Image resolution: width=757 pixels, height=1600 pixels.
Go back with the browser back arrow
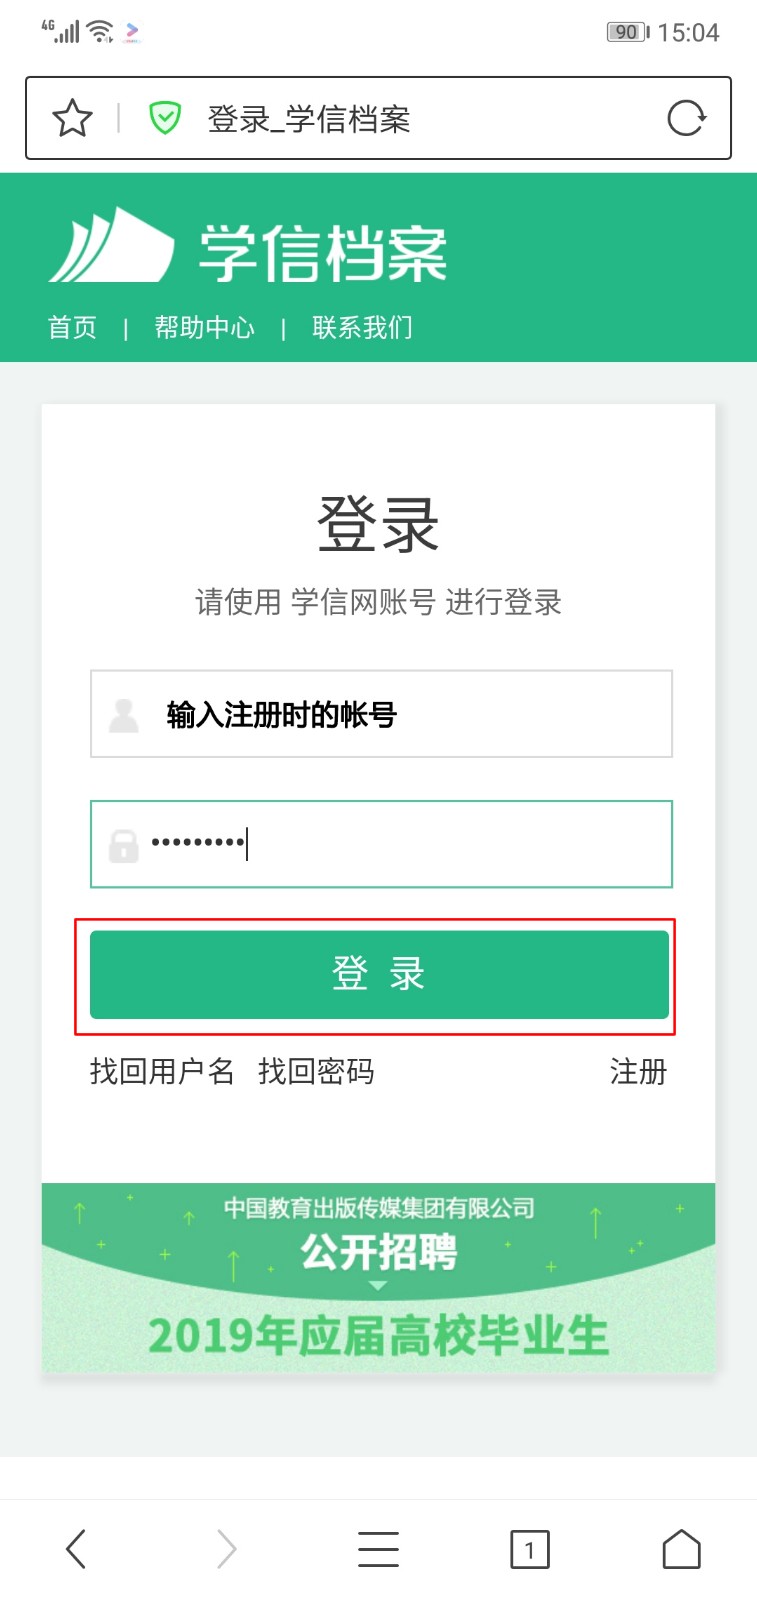point(76,1549)
